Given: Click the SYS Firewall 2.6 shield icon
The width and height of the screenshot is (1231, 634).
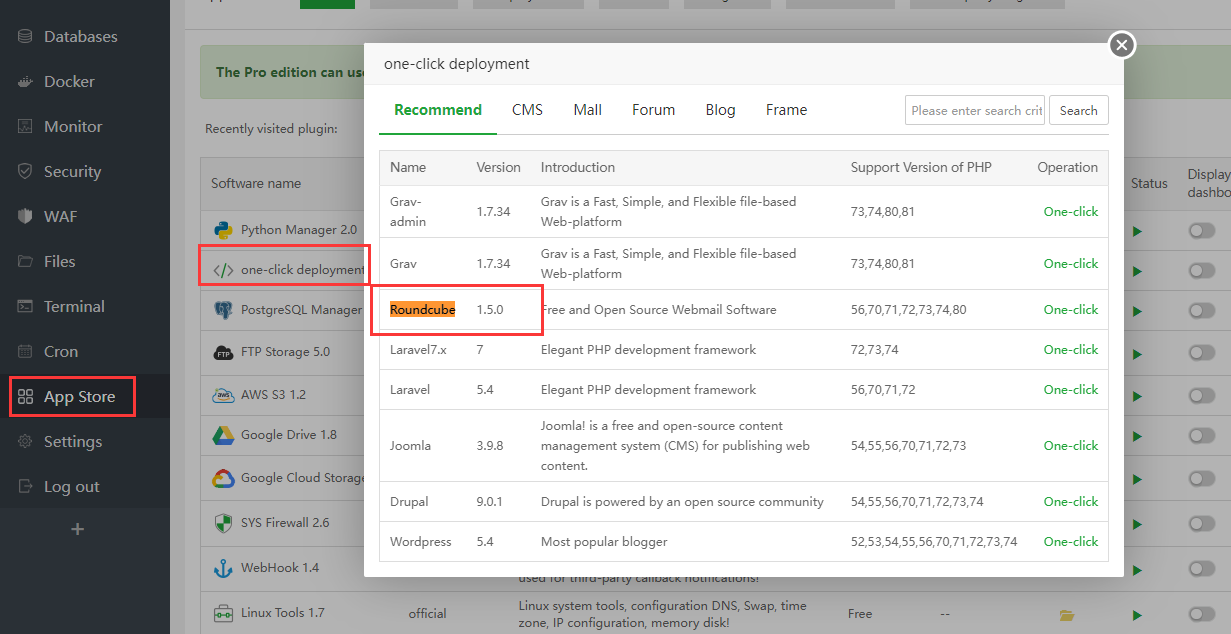Looking at the screenshot, I should pos(223,522).
